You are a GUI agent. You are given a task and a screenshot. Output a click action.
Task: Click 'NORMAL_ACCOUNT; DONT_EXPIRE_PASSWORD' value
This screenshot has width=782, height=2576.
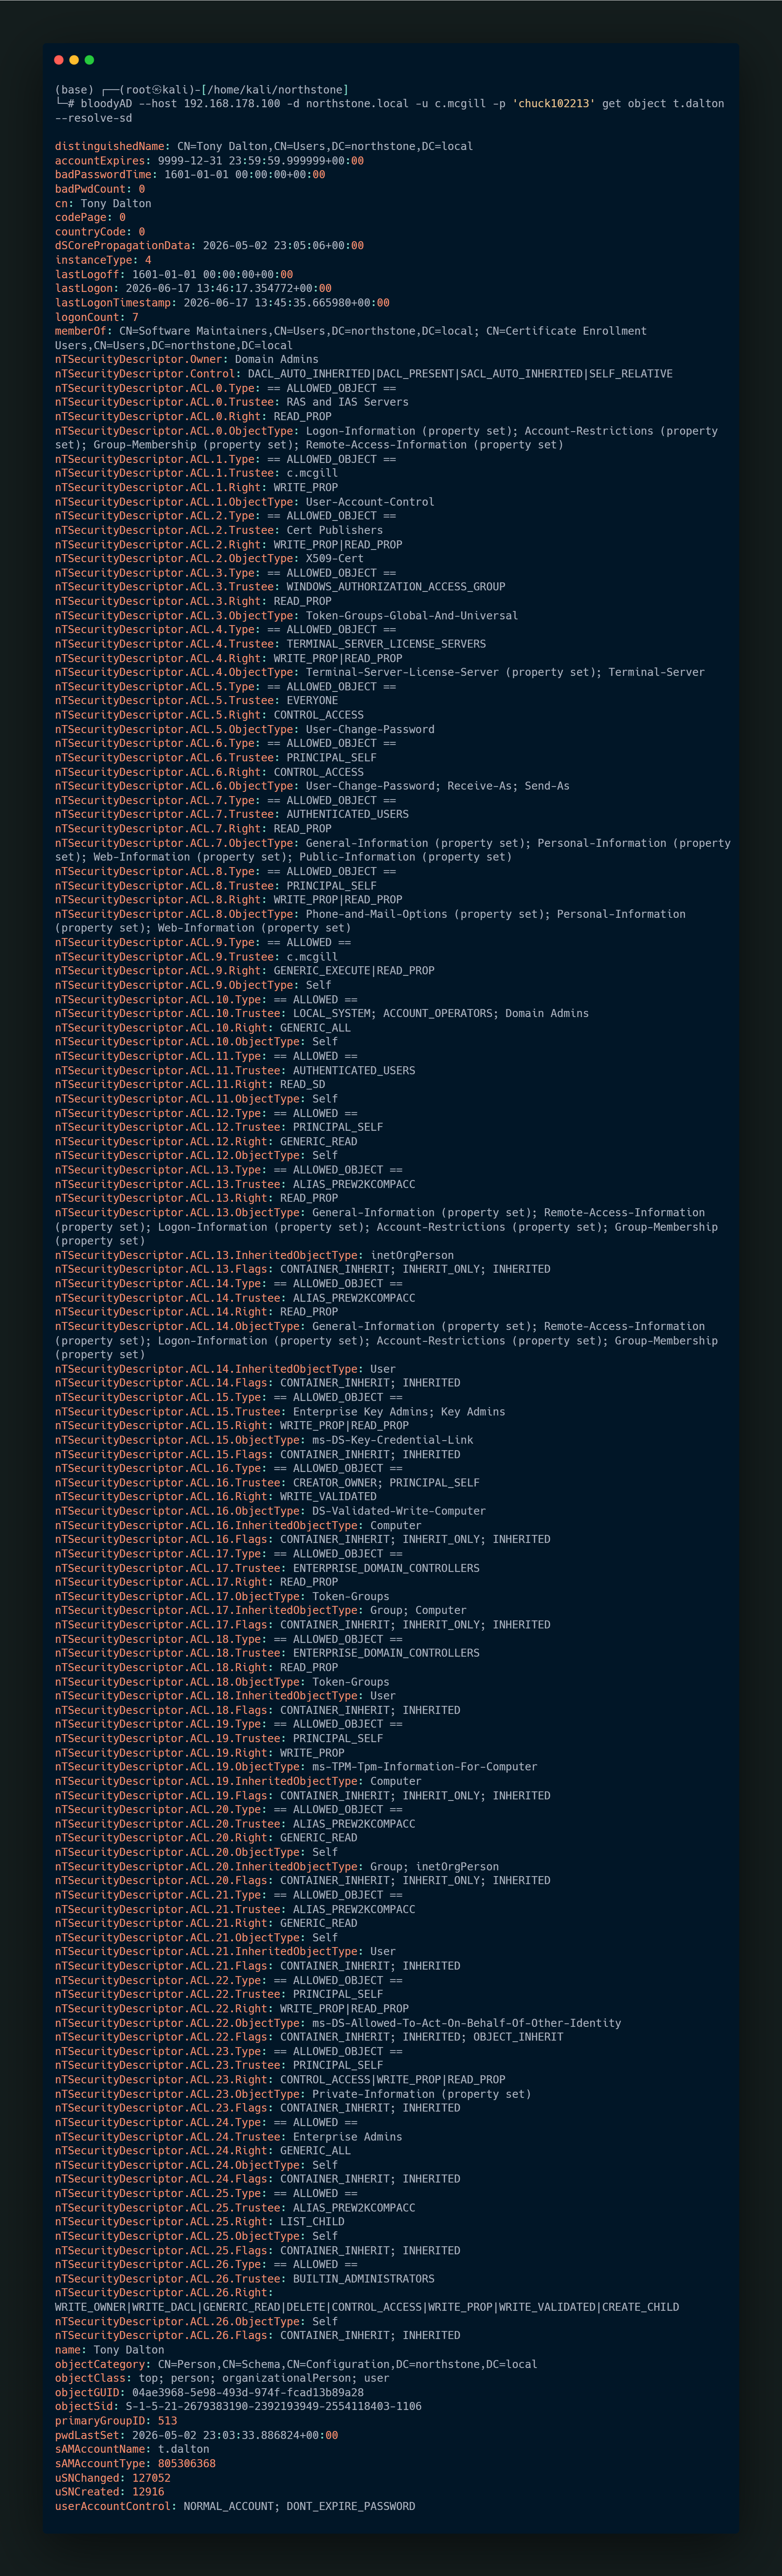click(x=299, y=2506)
